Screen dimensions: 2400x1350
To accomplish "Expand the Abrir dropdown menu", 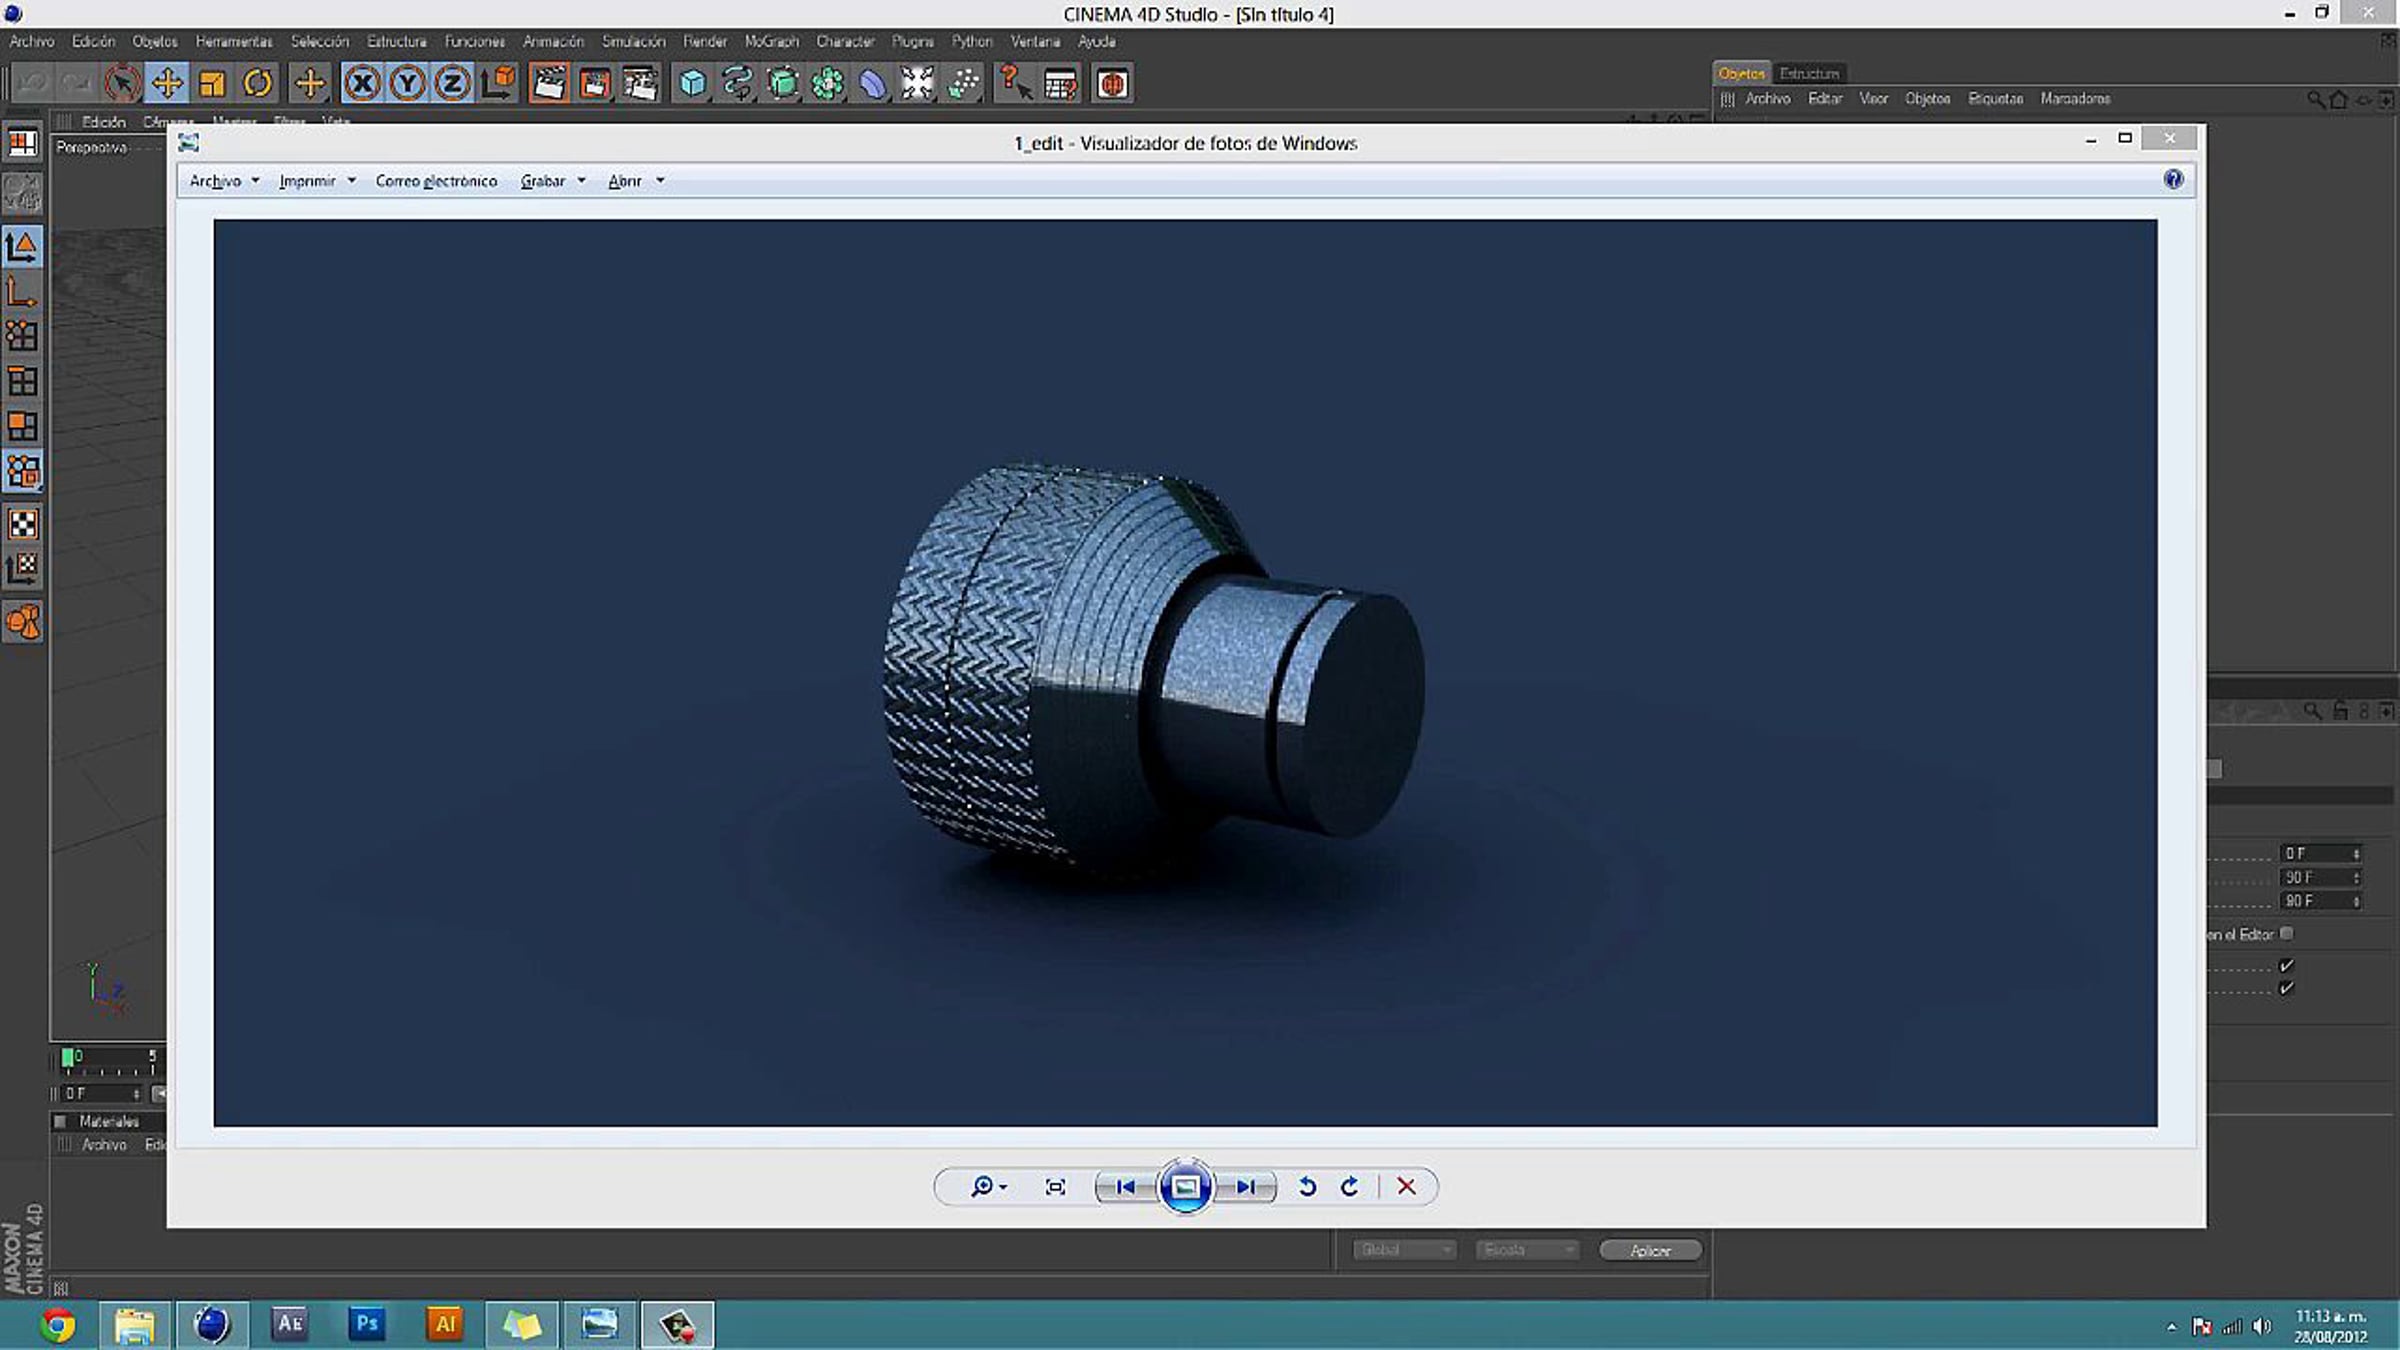I will click(x=635, y=181).
